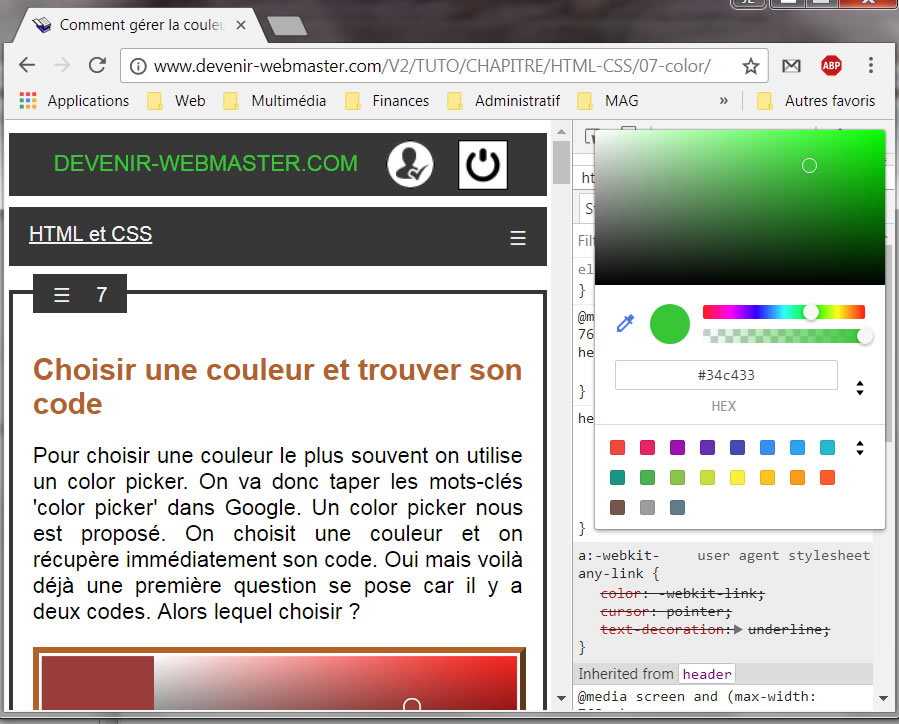Image resolution: width=899 pixels, height=724 pixels.
Task: Click the current green color preview circle
Action: [670, 324]
